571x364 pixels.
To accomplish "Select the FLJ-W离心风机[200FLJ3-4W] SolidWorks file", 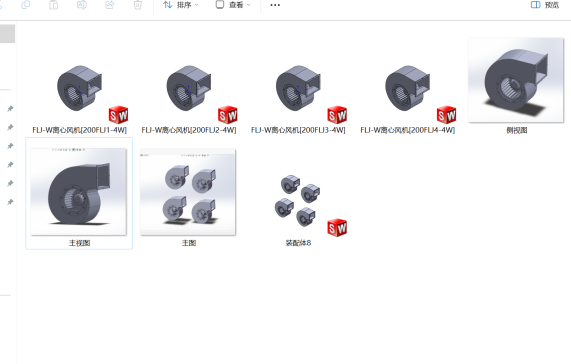I will [298, 98].
